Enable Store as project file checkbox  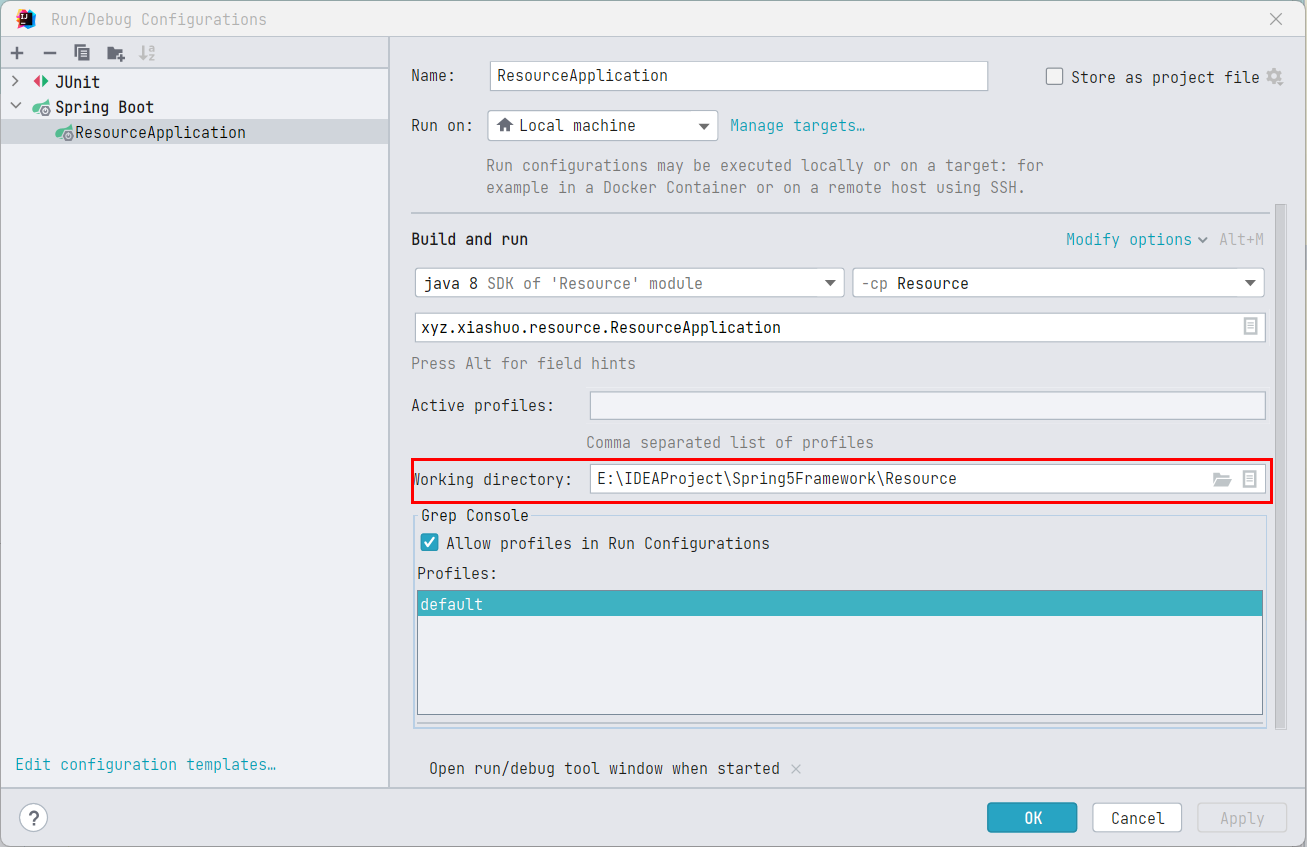pos(1054,77)
